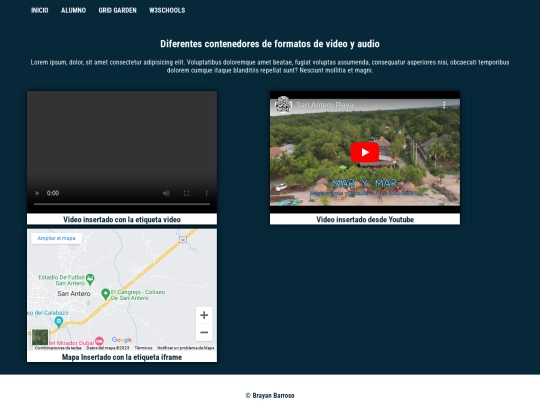This screenshot has width=540, height=405.
Task: Open the map Términos link
Action: 143,348
